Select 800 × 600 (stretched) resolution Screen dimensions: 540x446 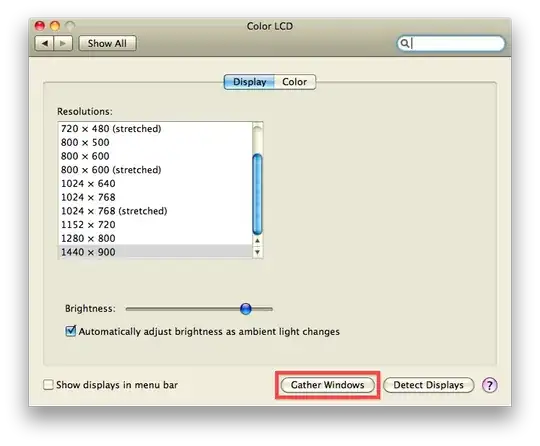click(155, 170)
